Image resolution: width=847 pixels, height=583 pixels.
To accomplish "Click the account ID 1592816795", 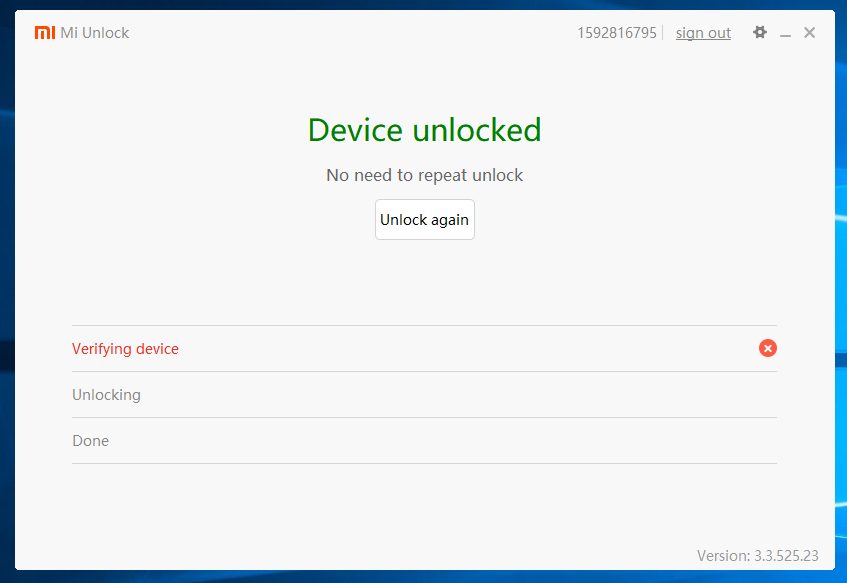I will tap(616, 33).
